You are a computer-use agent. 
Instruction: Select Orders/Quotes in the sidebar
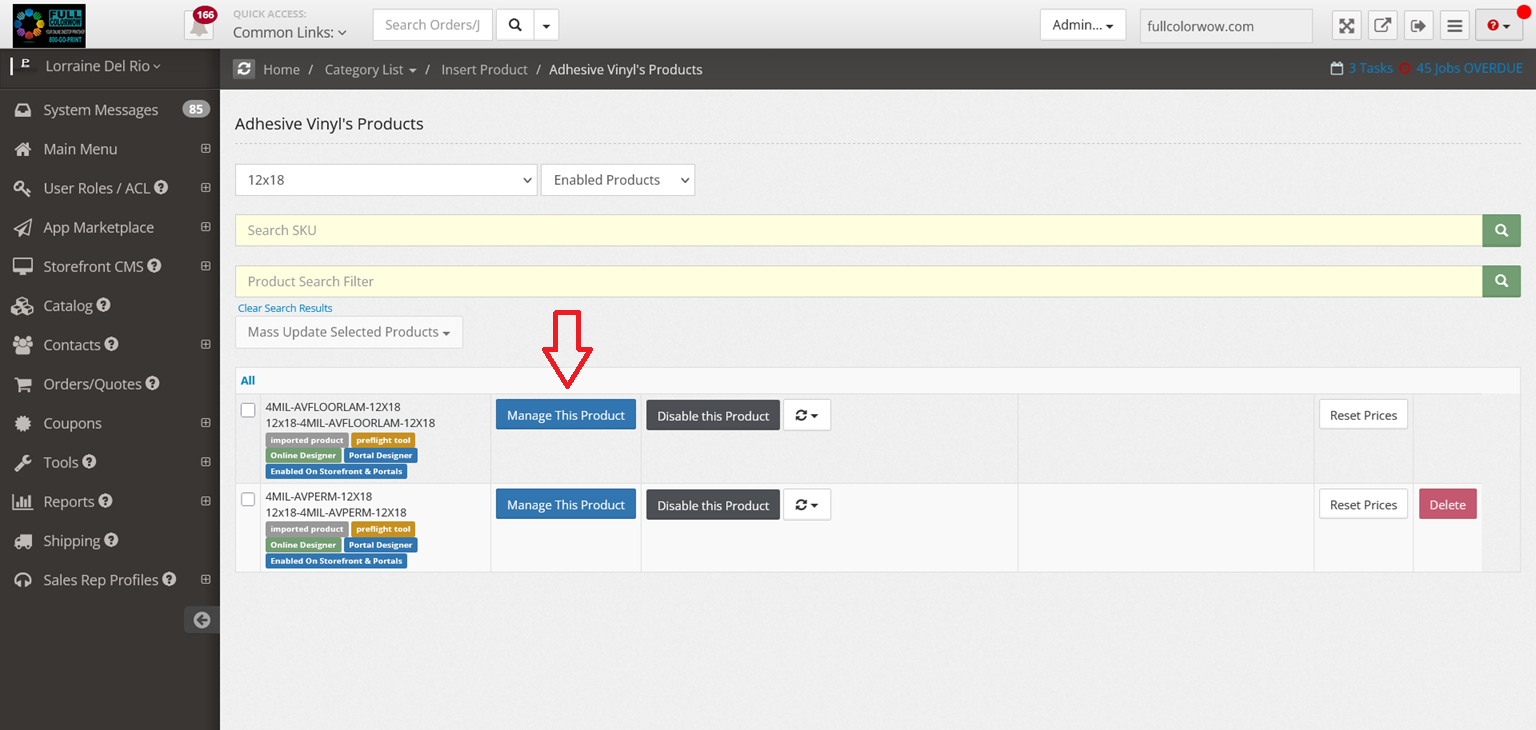tap(92, 384)
